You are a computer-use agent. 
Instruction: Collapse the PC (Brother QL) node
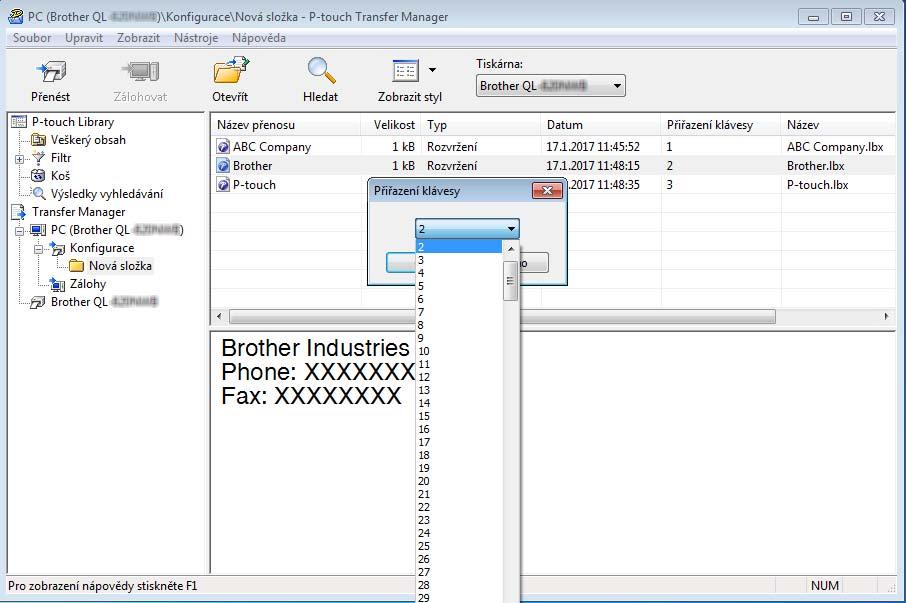(x=20, y=230)
